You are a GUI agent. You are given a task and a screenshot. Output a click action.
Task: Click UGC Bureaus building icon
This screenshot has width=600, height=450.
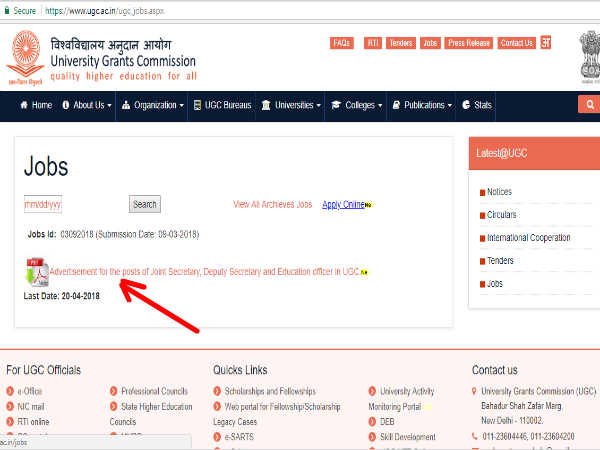(x=197, y=105)
